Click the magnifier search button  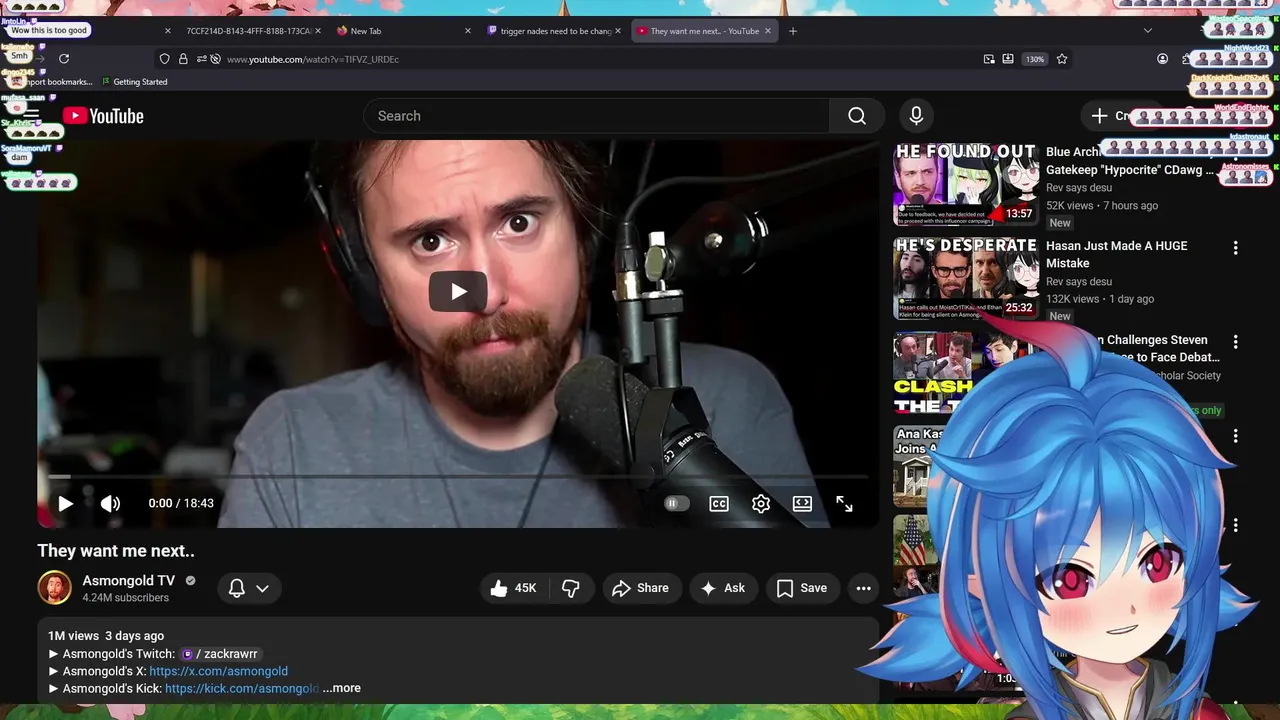[857, 116]
